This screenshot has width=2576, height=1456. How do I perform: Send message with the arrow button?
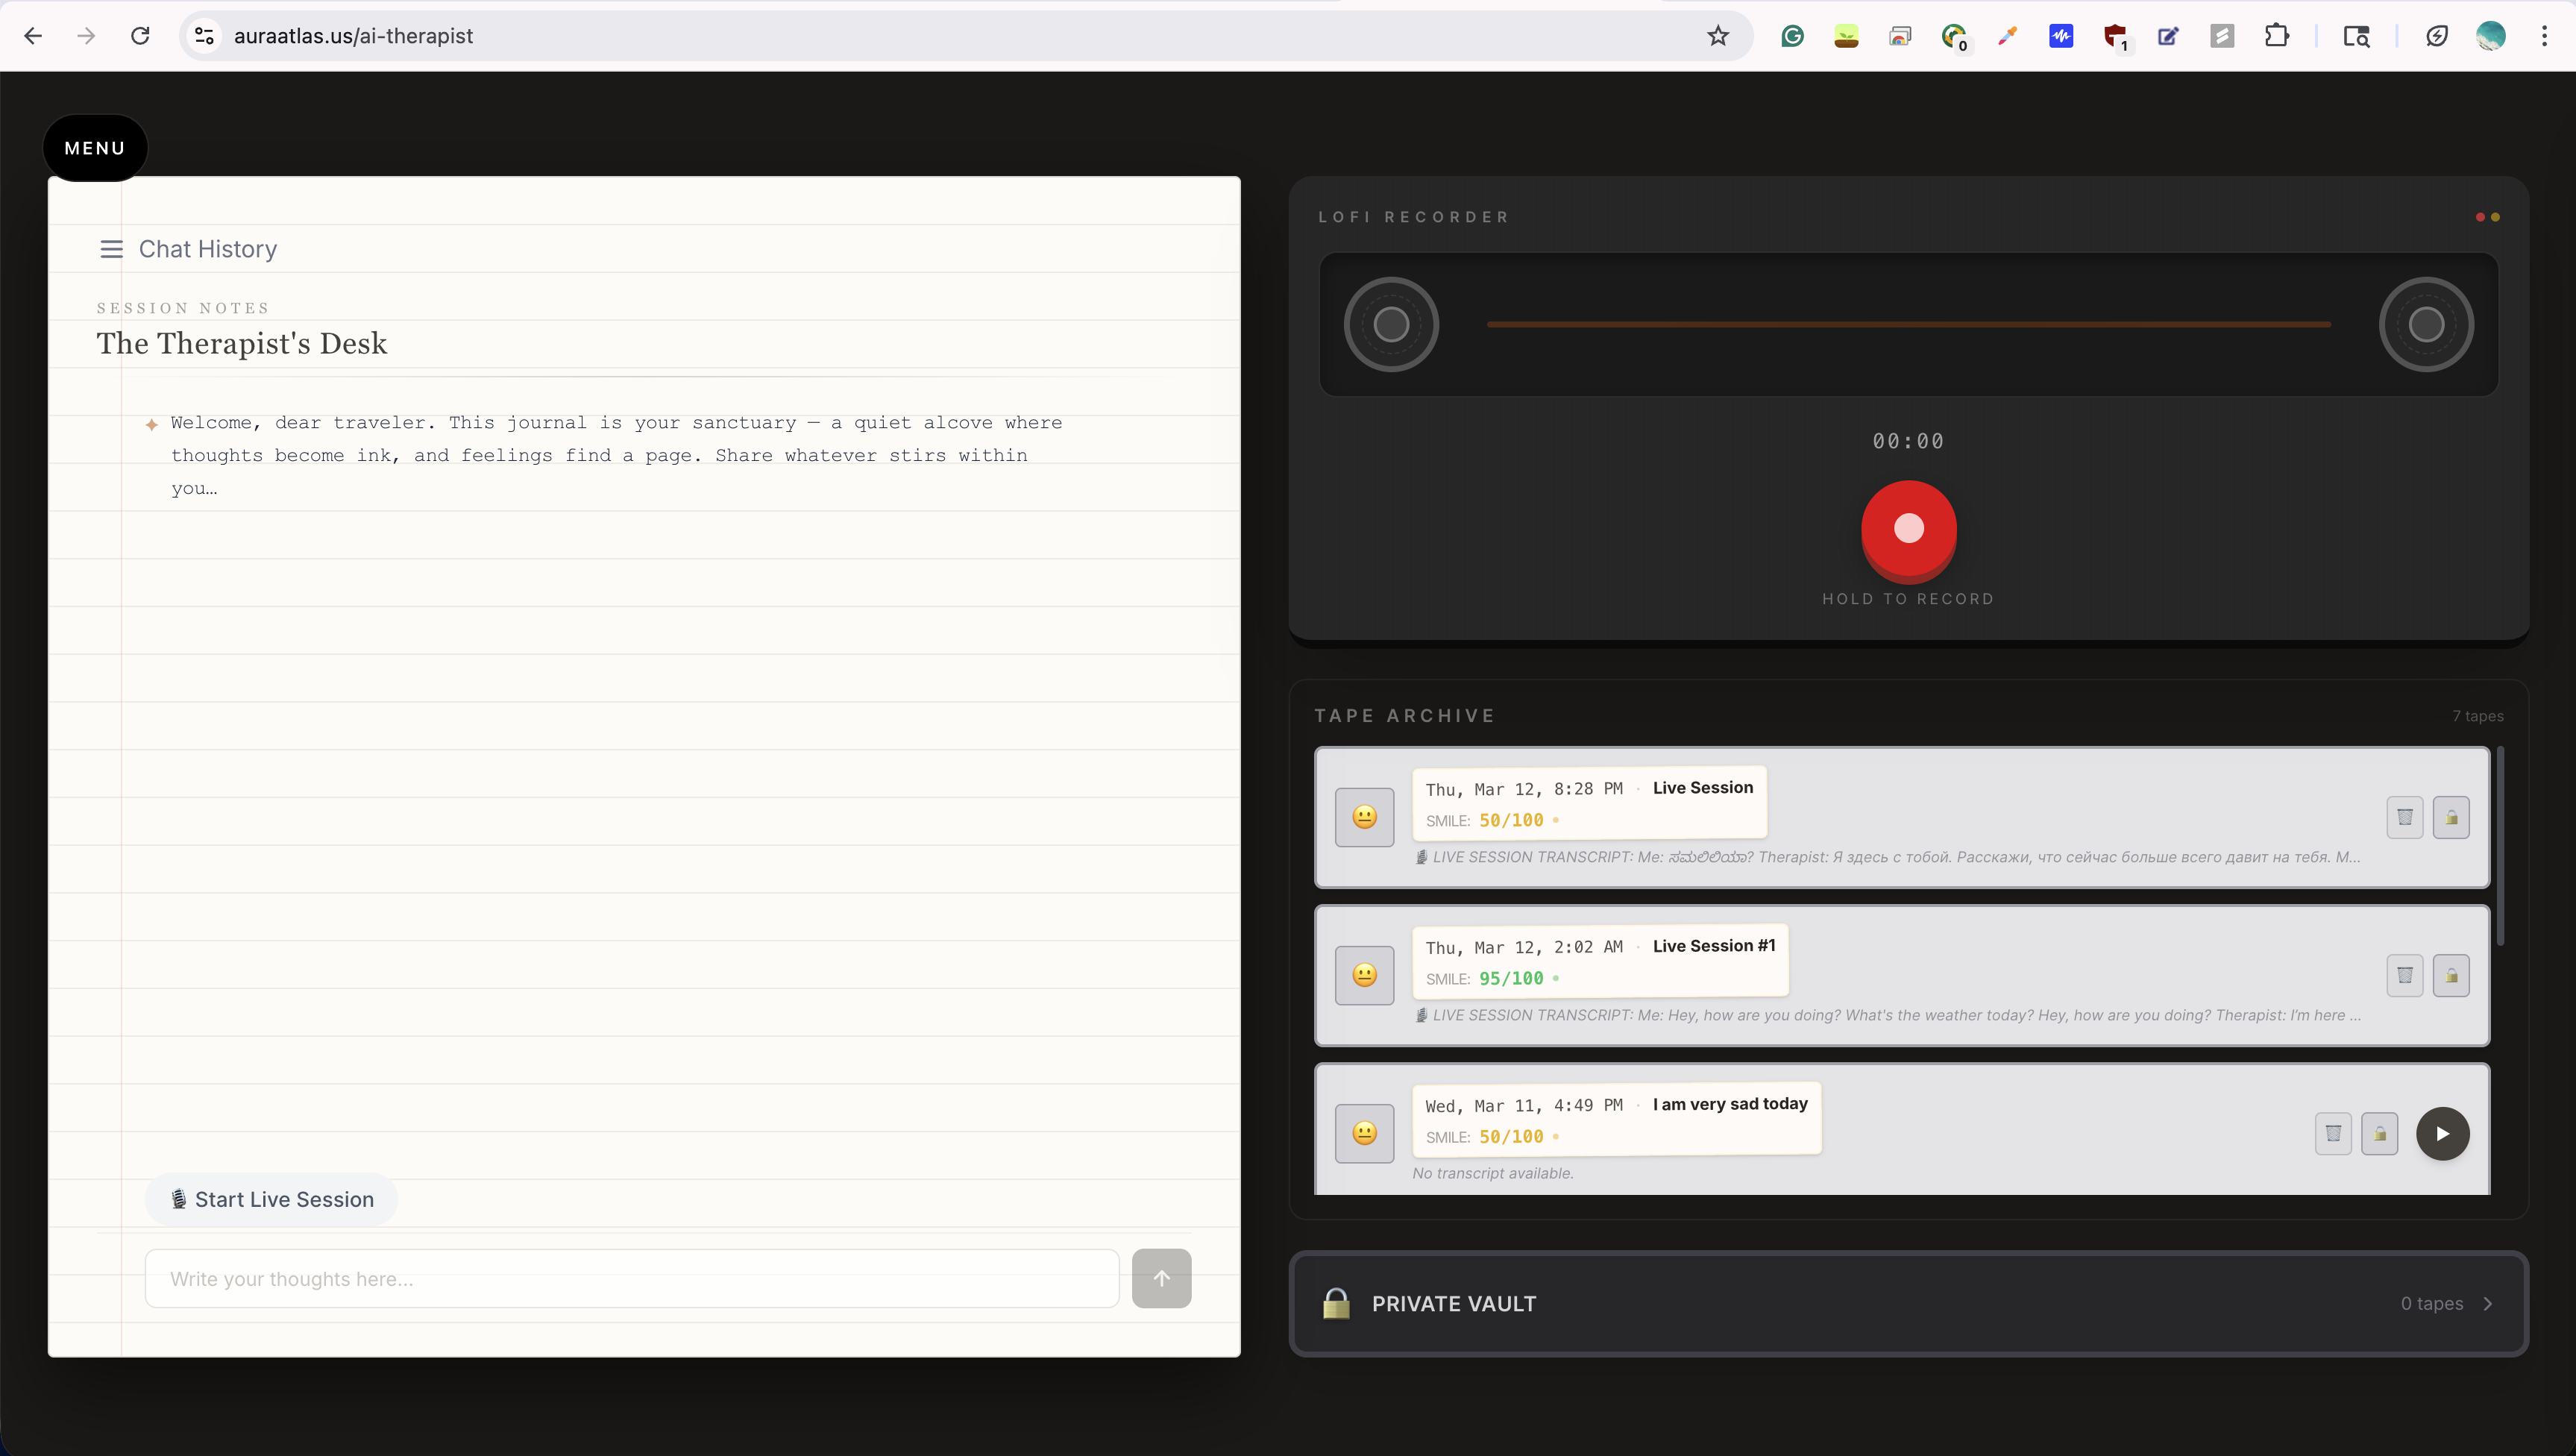(1161, 1278)
